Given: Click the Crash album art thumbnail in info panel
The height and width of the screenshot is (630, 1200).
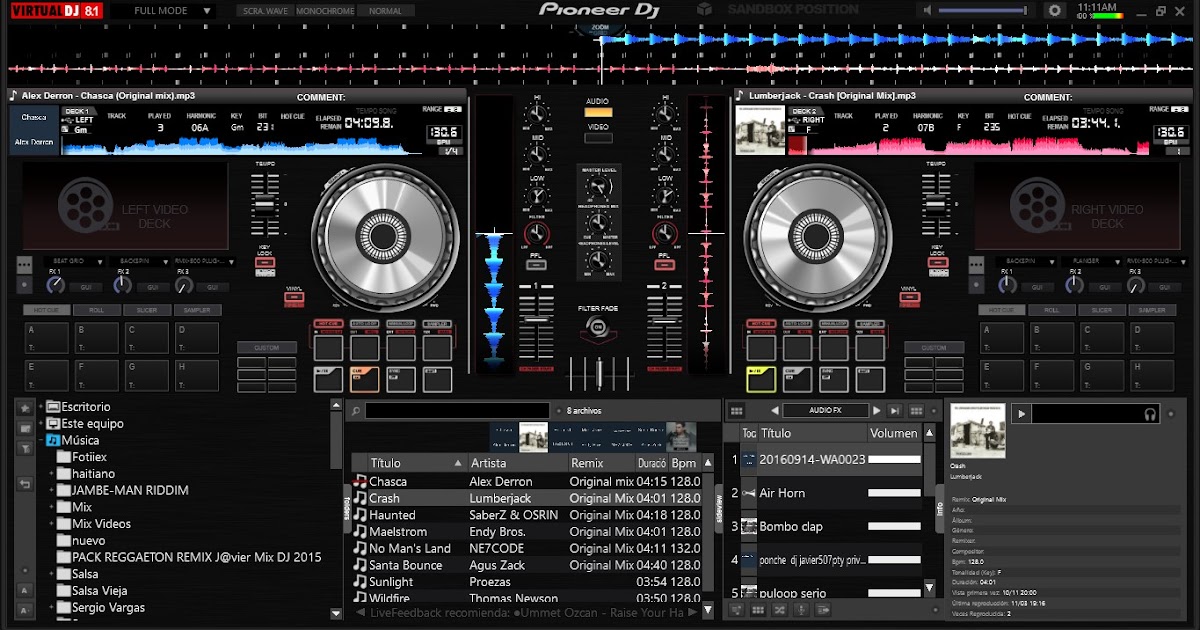Looking at the screenshot, I should coord(977,430).
